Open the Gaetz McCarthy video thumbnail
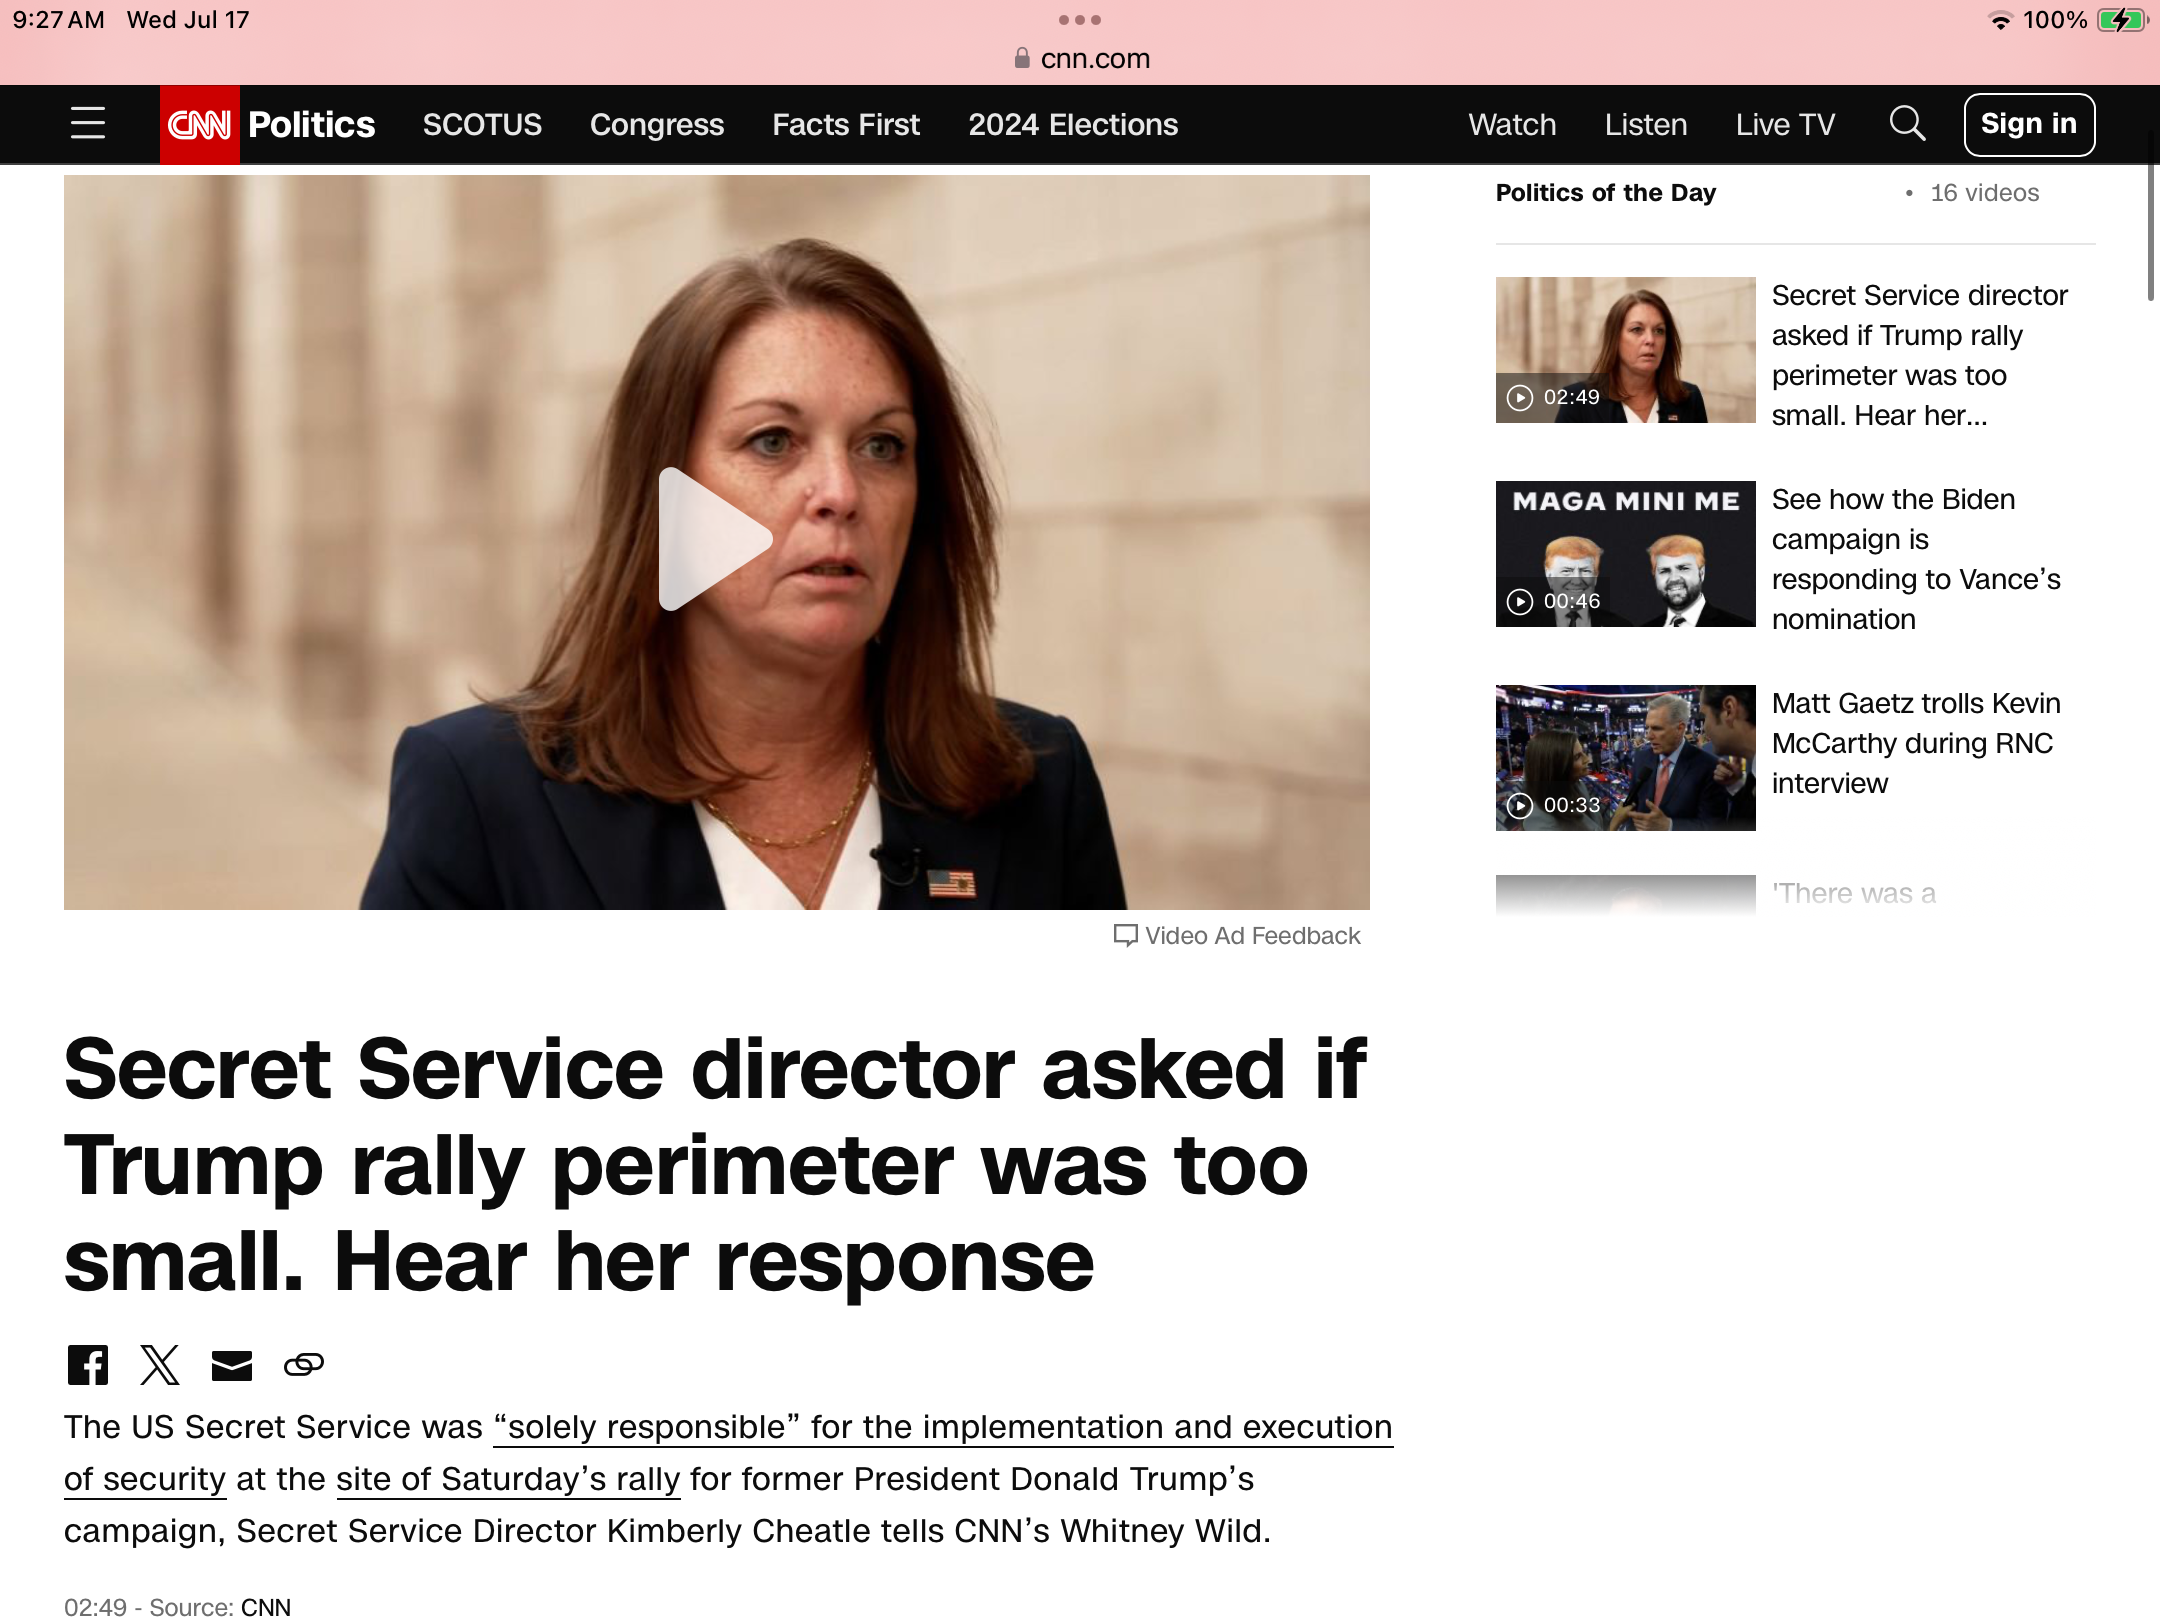Image resolution: width=2160 pixels, height=1620 pixels. 1625,758
